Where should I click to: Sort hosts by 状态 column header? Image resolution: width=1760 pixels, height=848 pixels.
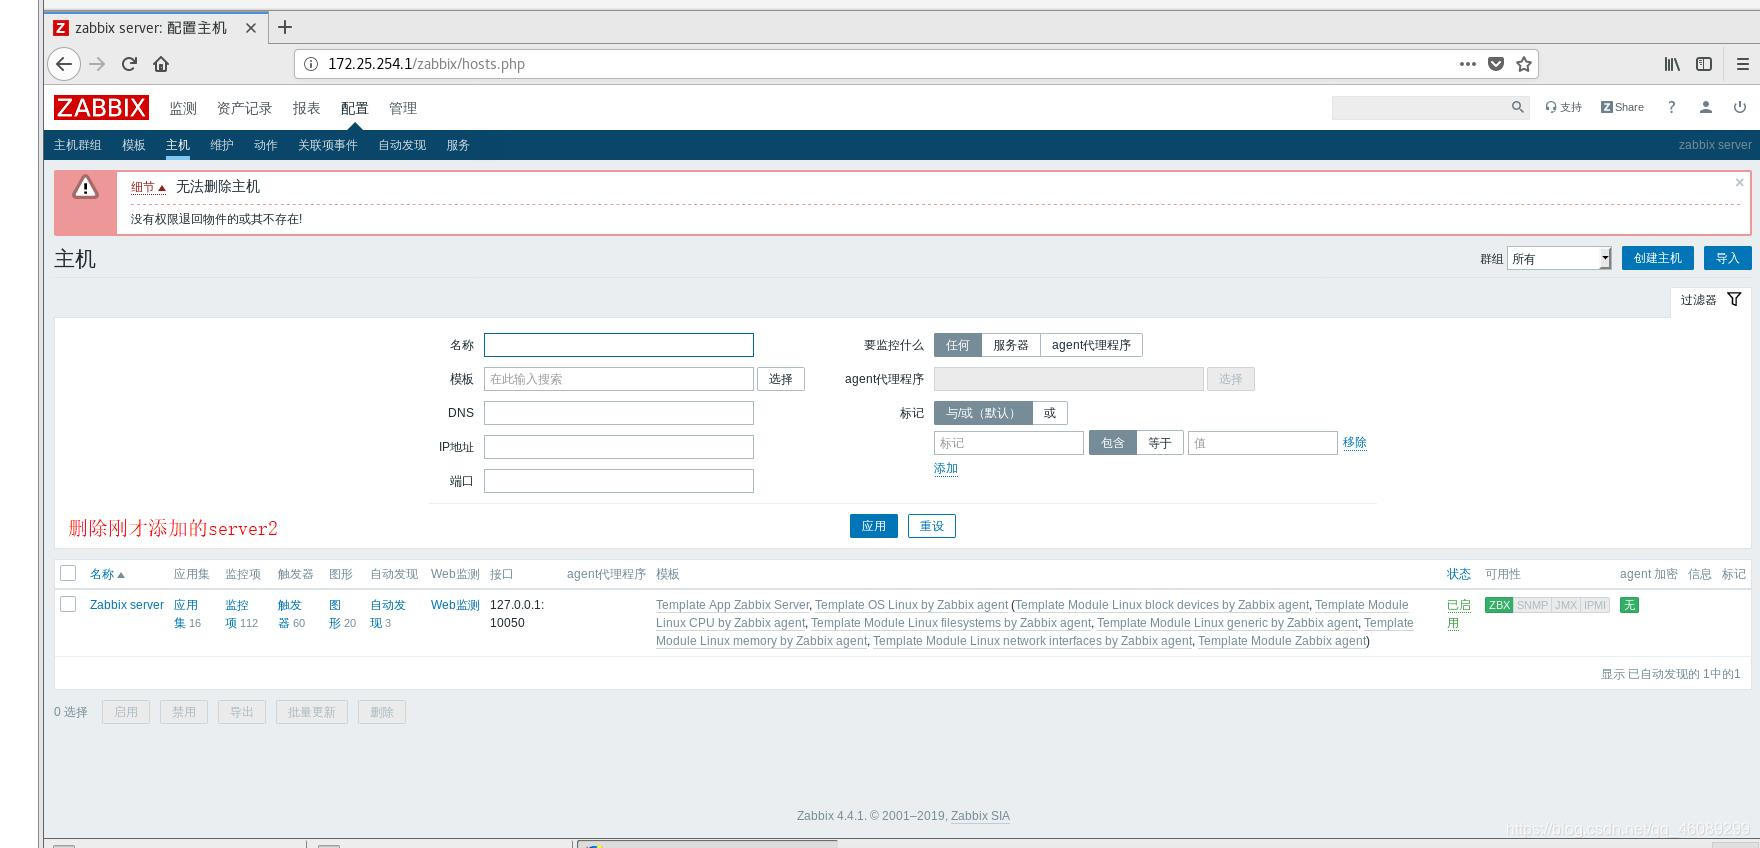(x=1458, y=574)
